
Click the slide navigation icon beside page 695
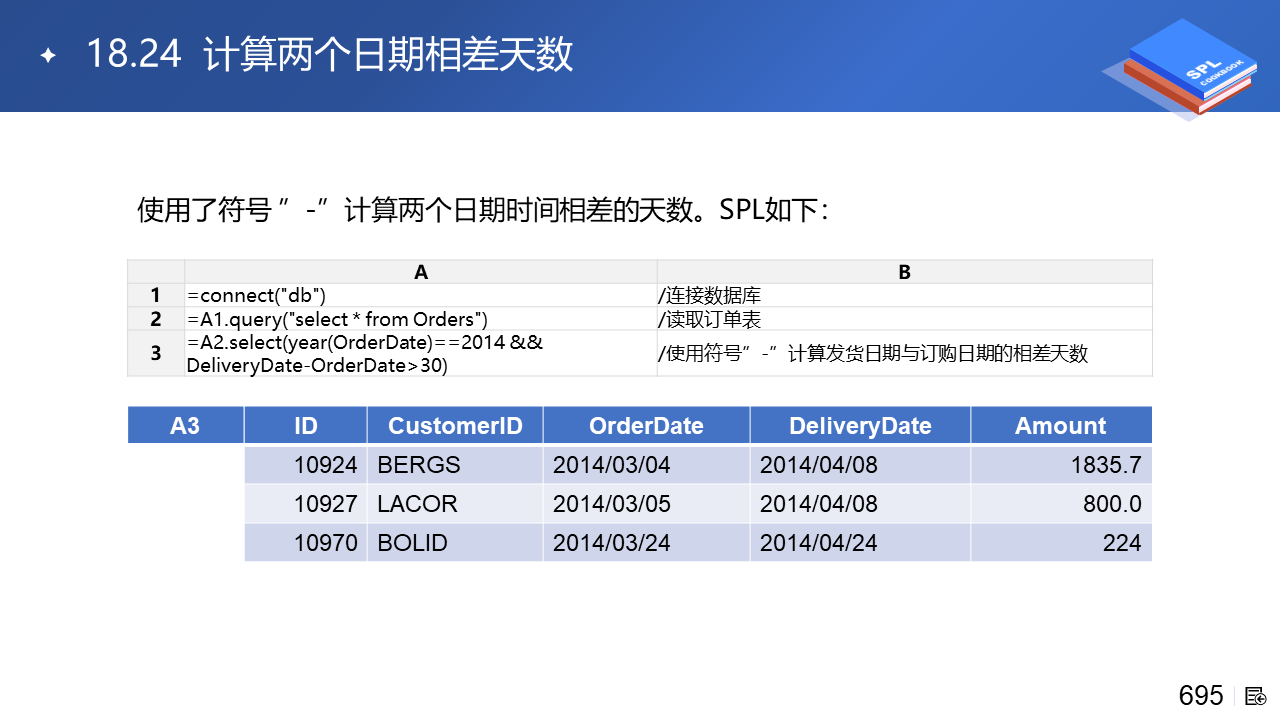(x=1256, y=696)
